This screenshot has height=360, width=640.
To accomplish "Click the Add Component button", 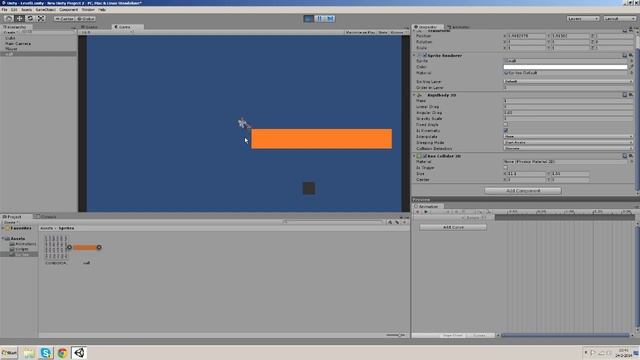I will point(523,191).
